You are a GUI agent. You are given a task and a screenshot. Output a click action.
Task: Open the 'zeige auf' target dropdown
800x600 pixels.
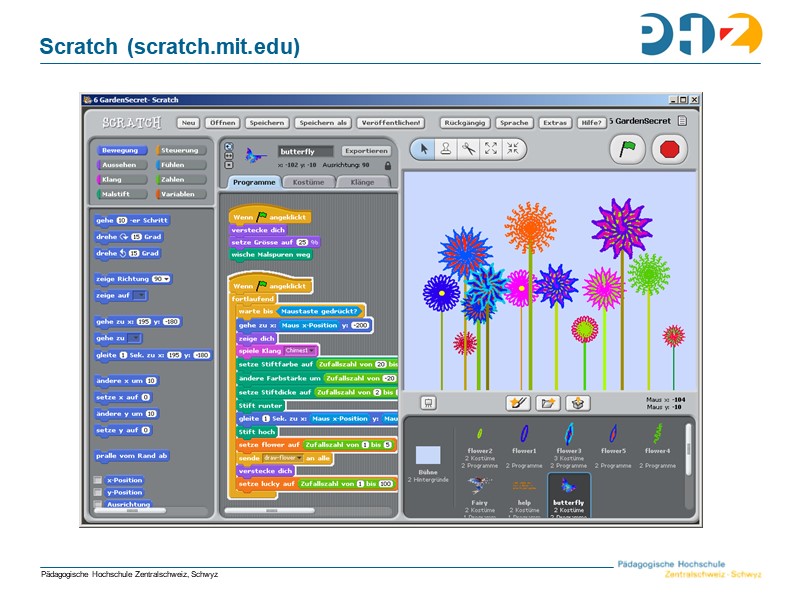click(x=140, y=296)
